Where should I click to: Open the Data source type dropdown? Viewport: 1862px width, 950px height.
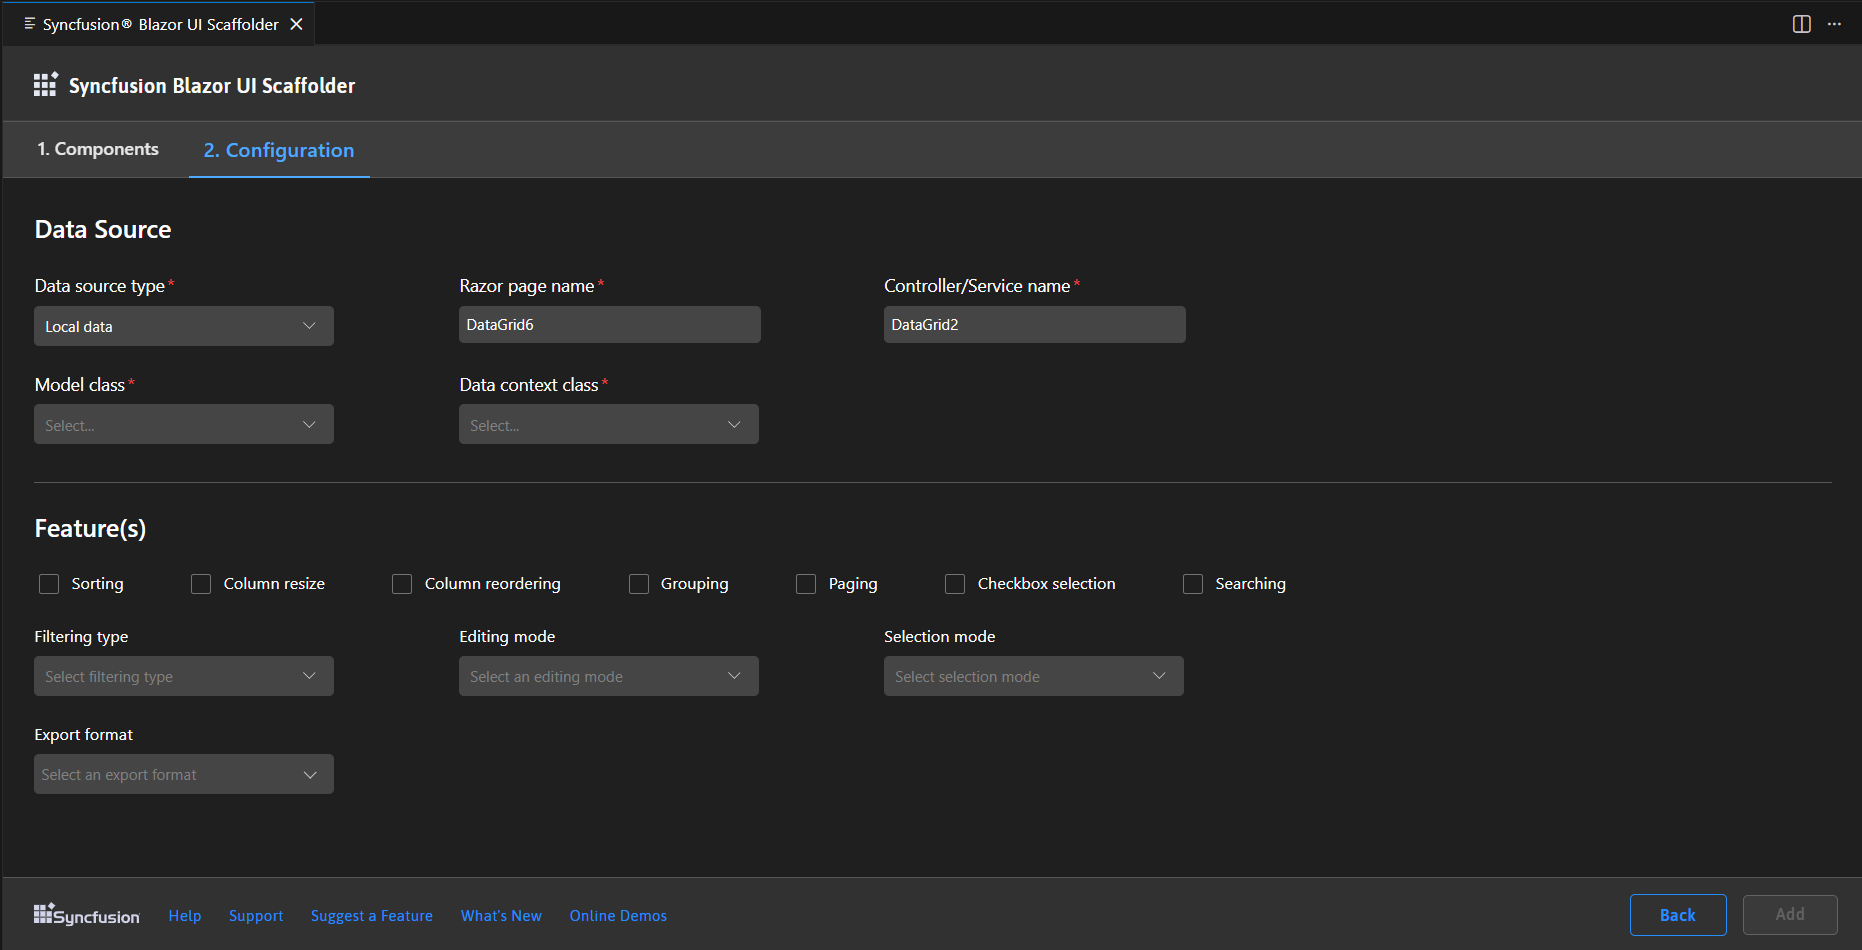pos(184,326)
